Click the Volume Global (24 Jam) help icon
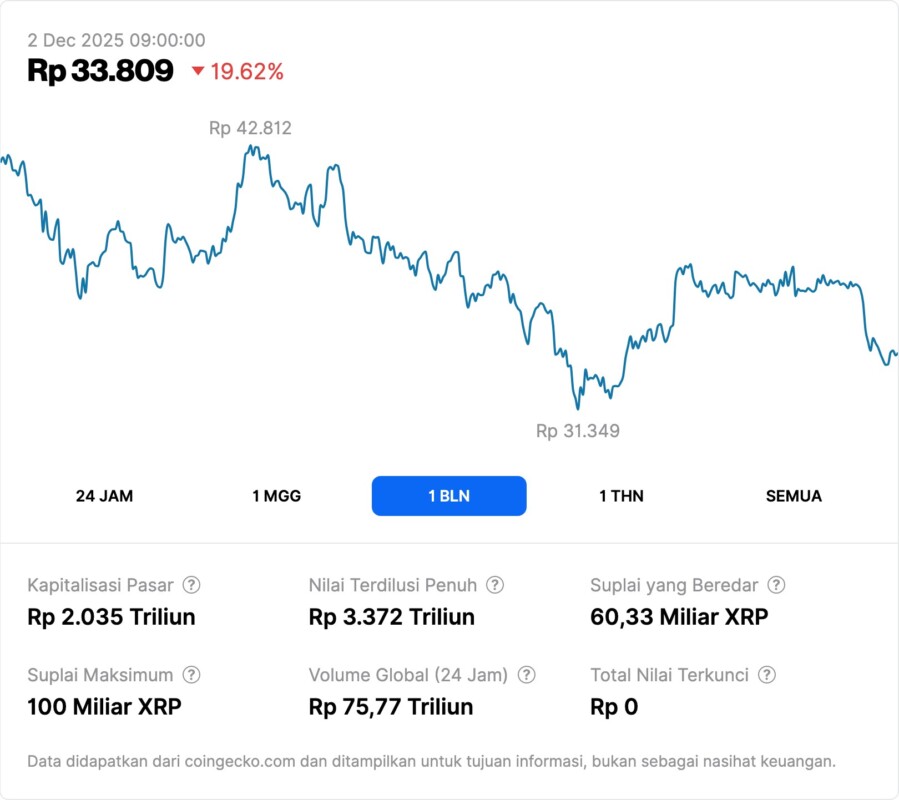This screenshot has height=800, width=899. tap(526, 675)
